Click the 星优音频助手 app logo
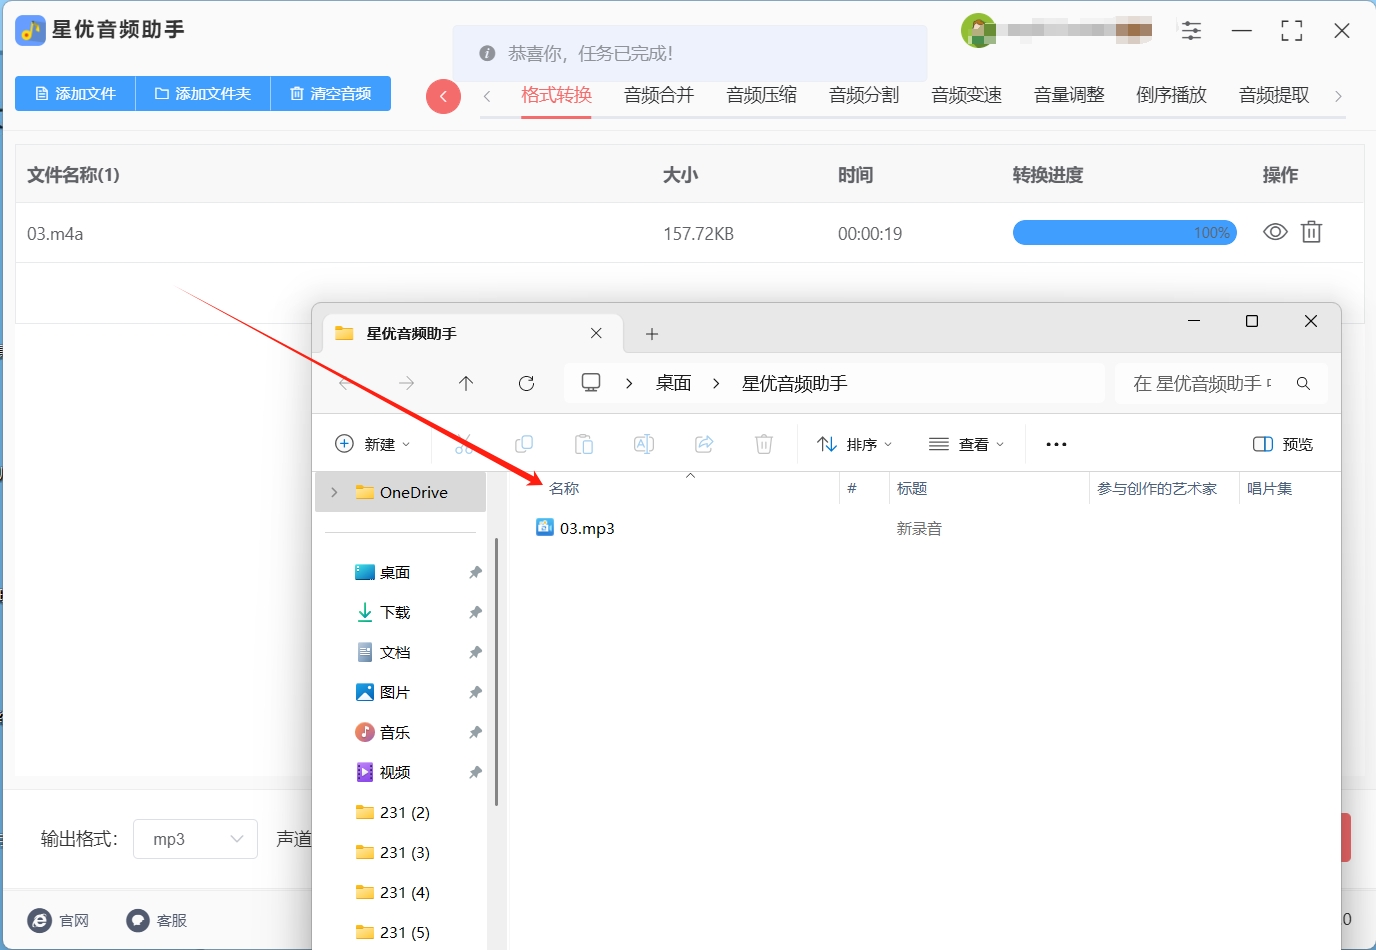The width and height of the screenshot is (1376, 950). click(30, 31)
